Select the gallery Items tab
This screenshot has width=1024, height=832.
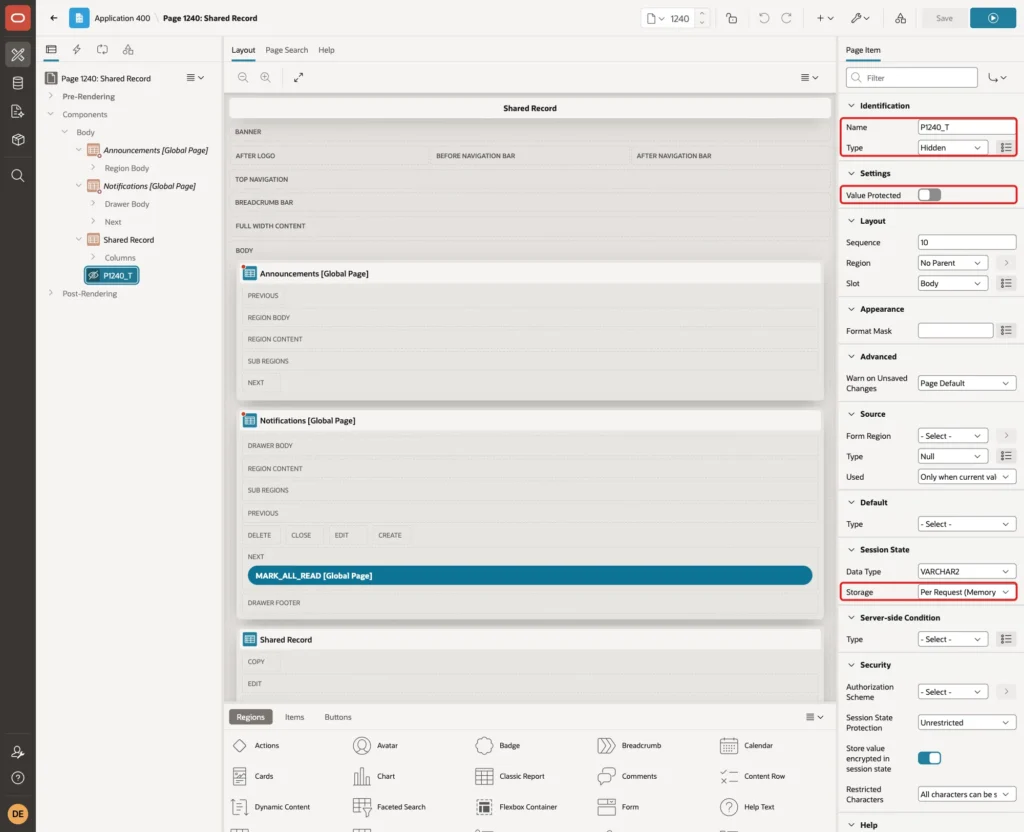(x=294, y=717)
